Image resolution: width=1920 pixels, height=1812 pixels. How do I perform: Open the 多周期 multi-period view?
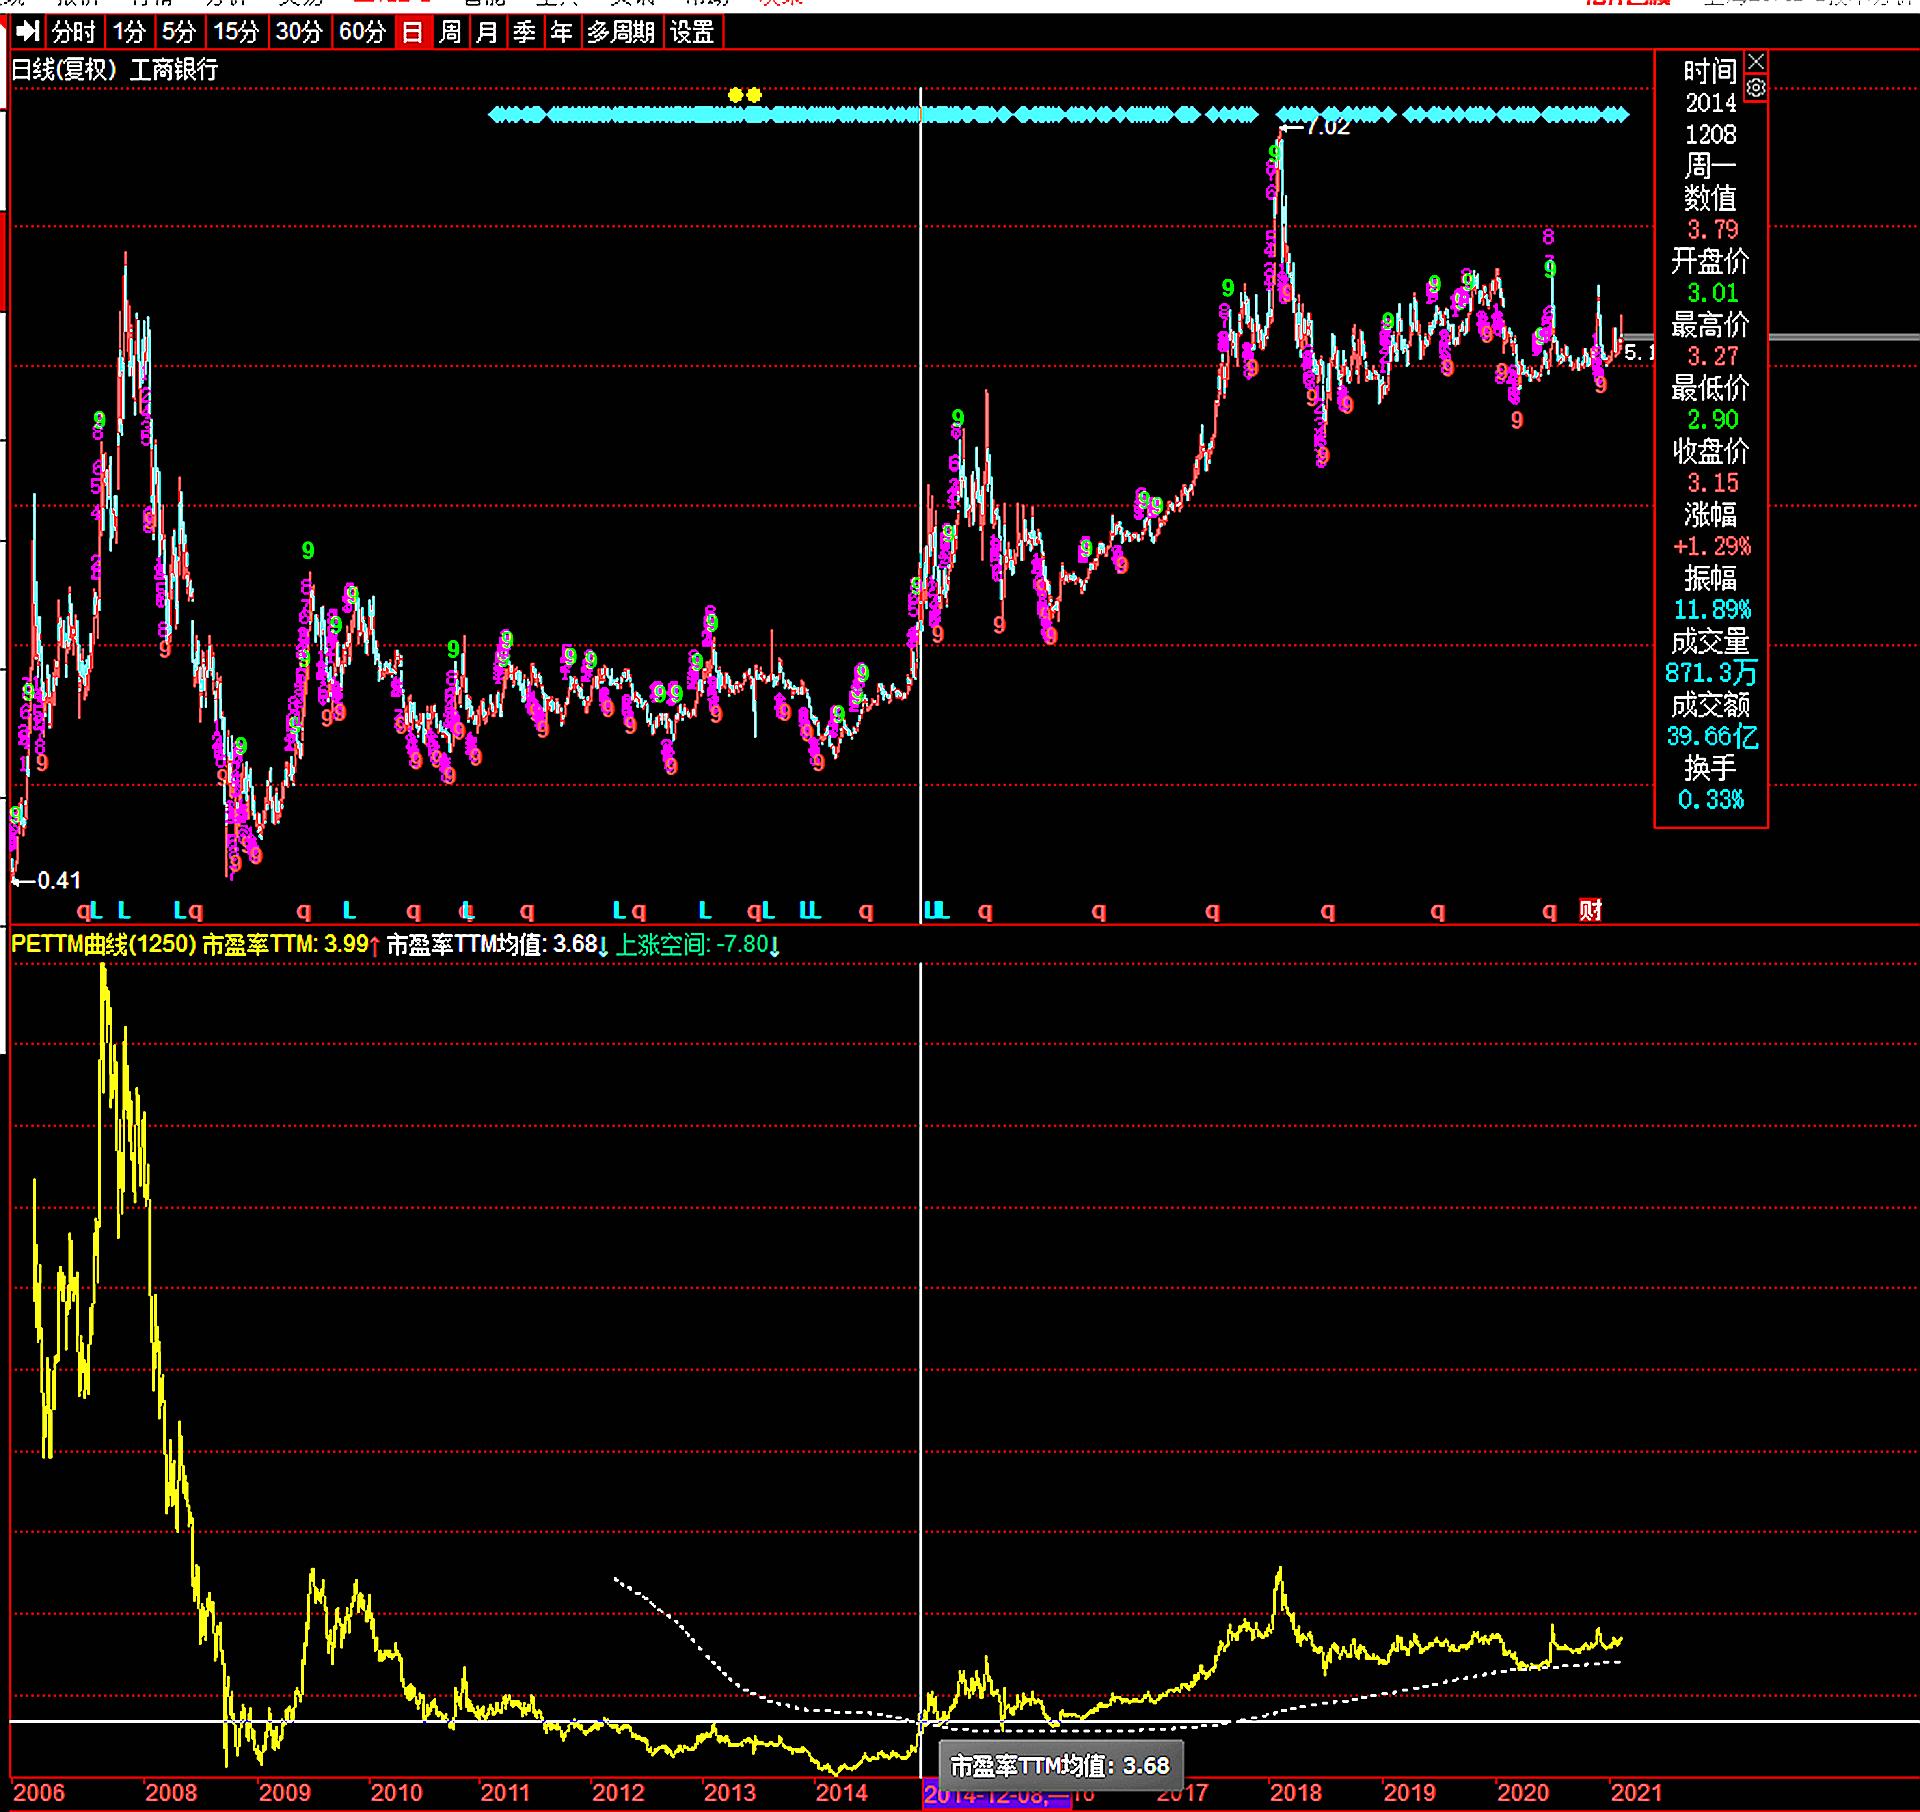point(620,32)
